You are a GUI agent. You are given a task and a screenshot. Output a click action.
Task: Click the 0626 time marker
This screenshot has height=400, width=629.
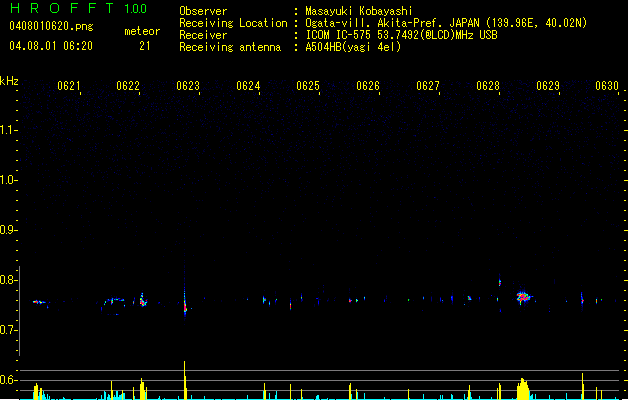coord(368,86)
